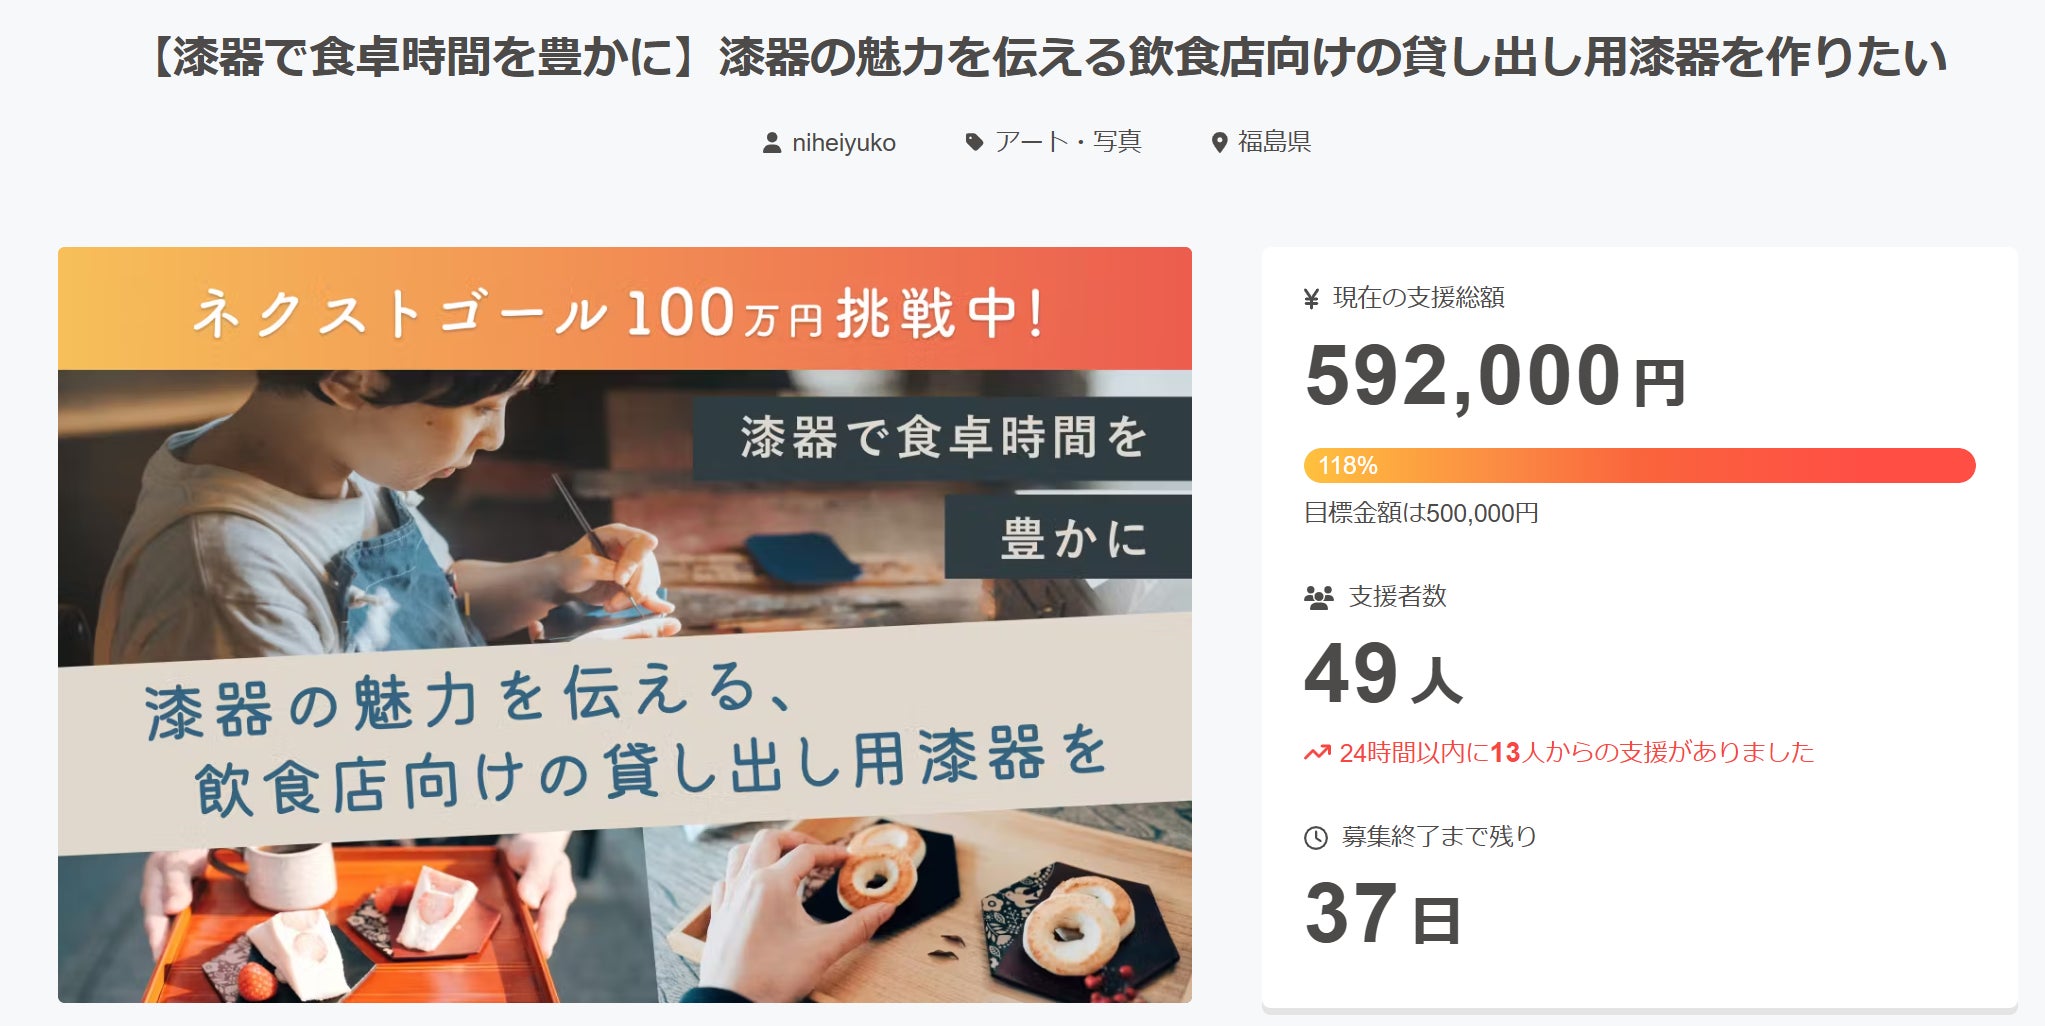Click the 592,000円 total amount
Image resolution: width=2045 pixels, height=1026 pixels.
point(1495,376)
